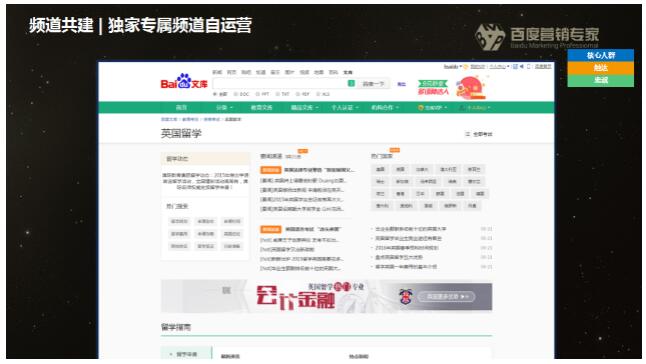This screenshot has height=364, width=646.
Task: Click the Baidu Marketing Professional logo
Action: tap(537, 37)
